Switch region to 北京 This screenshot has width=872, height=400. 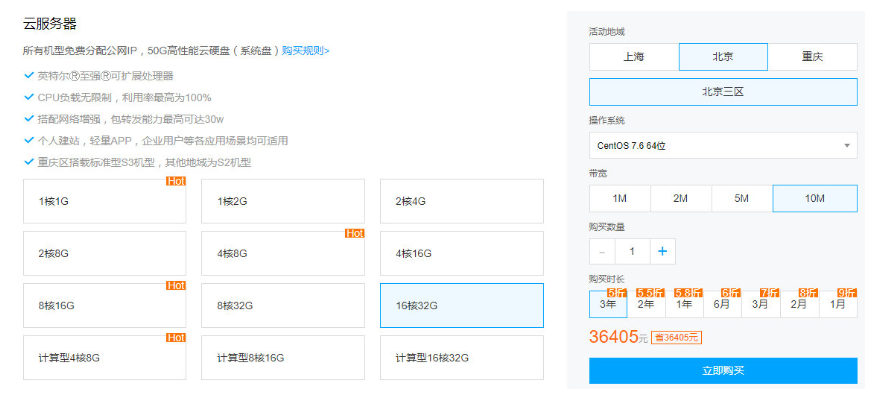click(x=723, y=57)
